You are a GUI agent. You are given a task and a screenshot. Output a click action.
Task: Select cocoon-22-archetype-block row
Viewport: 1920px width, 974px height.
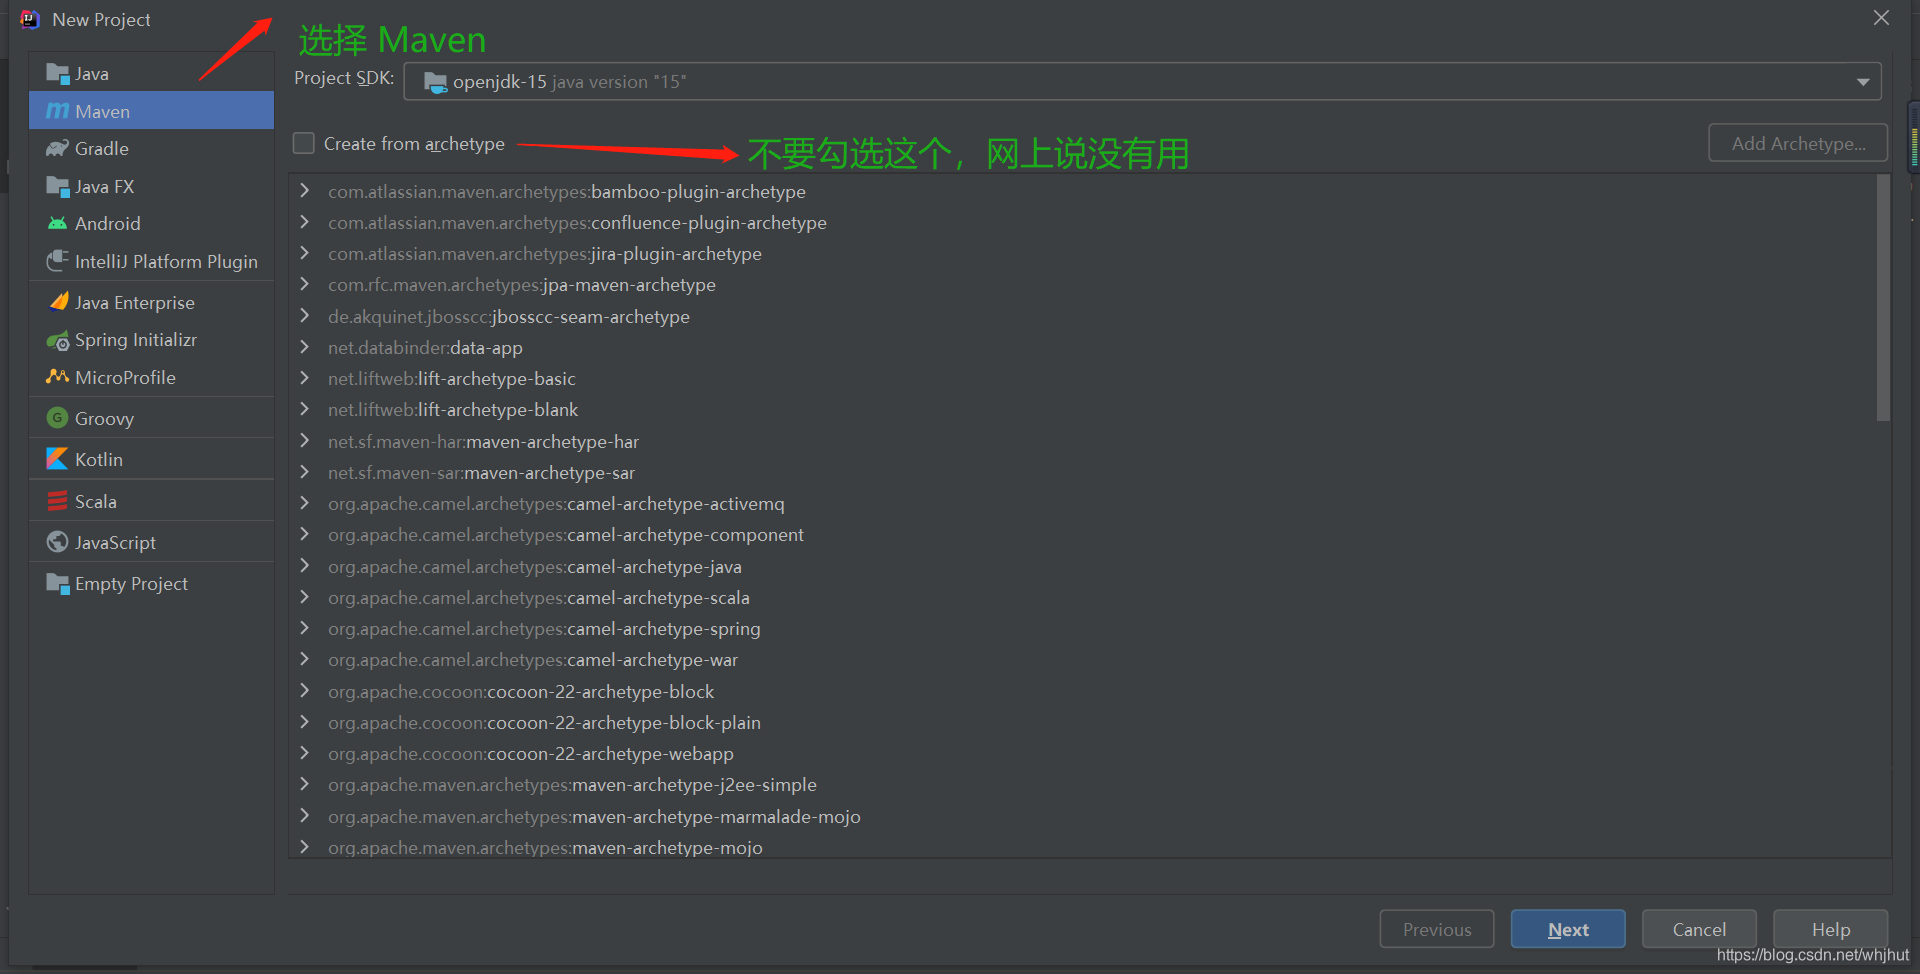(1083, 691)
